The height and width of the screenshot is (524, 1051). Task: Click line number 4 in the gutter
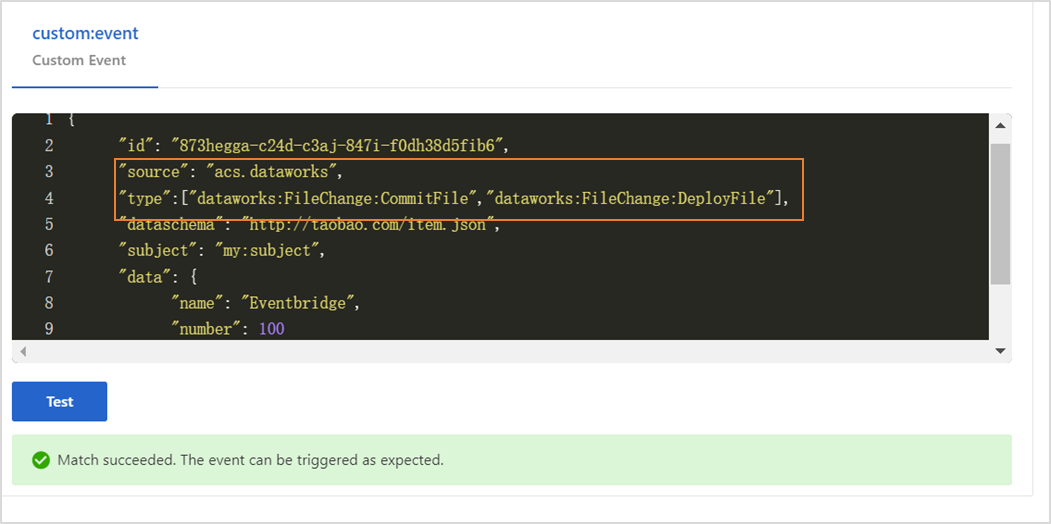click(x=48, y=198)
